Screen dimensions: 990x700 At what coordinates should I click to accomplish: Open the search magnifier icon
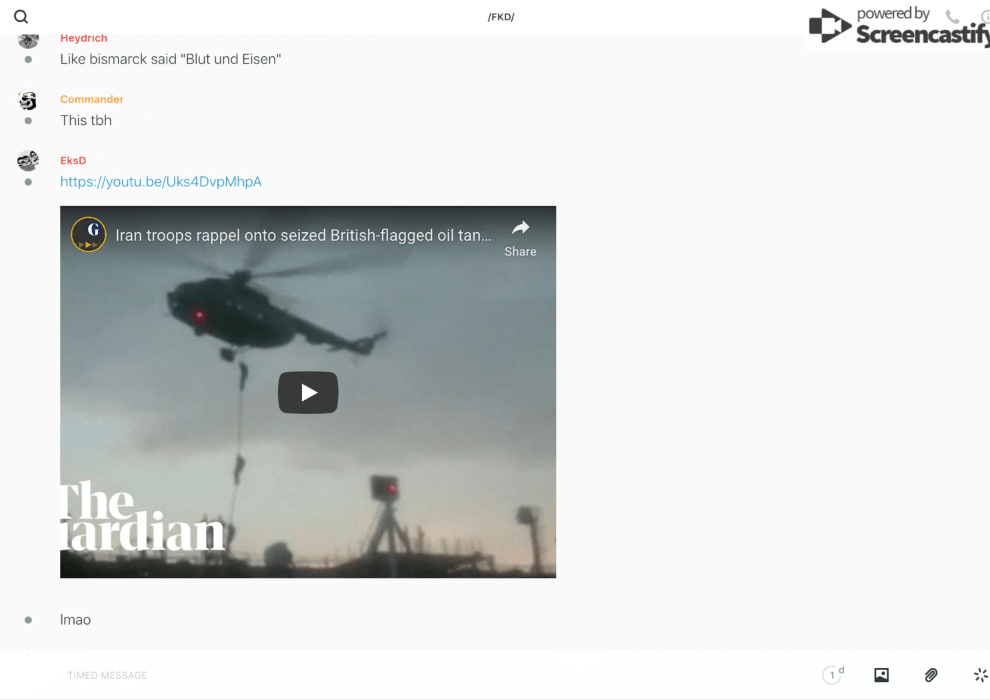21,17
